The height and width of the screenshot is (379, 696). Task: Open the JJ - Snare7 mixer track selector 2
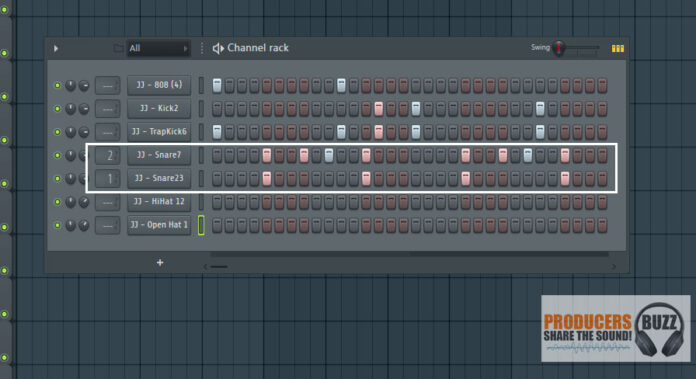(x=107, y=155)
